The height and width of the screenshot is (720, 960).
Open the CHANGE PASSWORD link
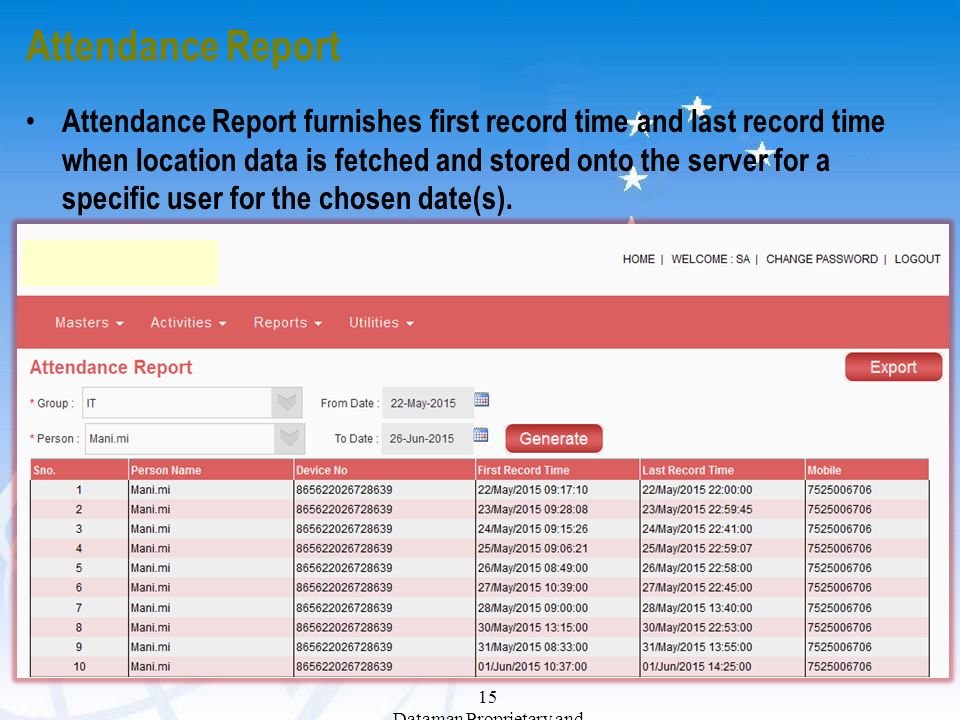tap(822, 259)
